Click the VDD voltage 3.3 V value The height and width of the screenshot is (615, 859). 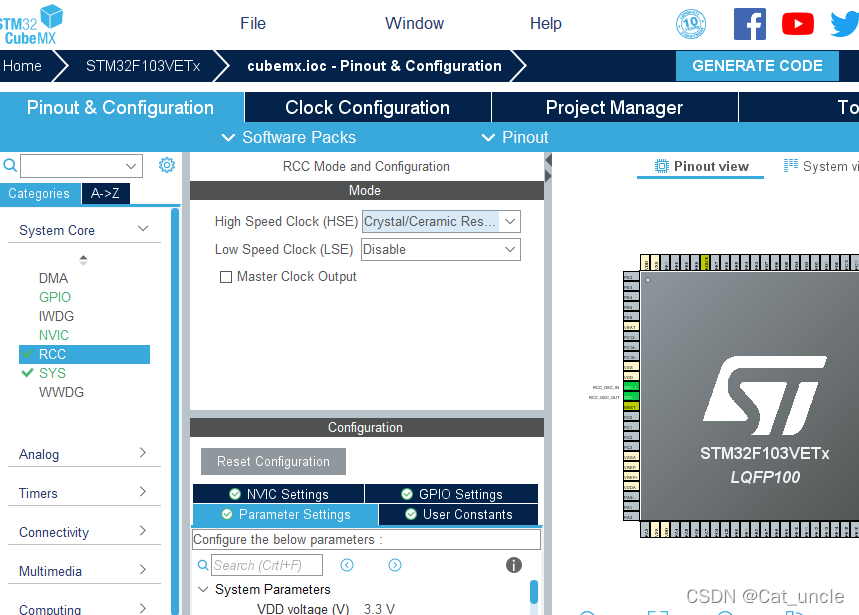pyautogui.click(x=379, y=608)
